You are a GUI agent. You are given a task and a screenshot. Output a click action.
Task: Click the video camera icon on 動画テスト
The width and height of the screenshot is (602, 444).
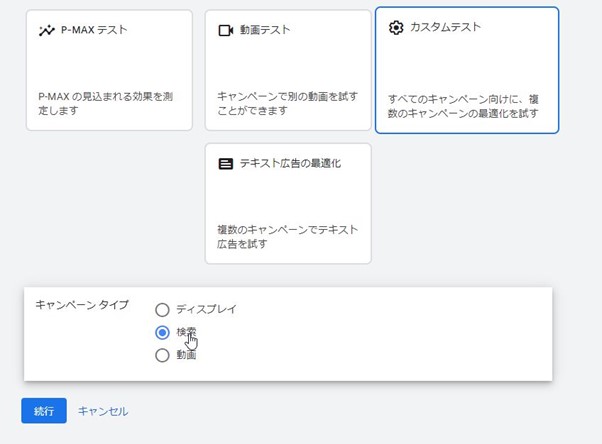click(x=225, y=31)
